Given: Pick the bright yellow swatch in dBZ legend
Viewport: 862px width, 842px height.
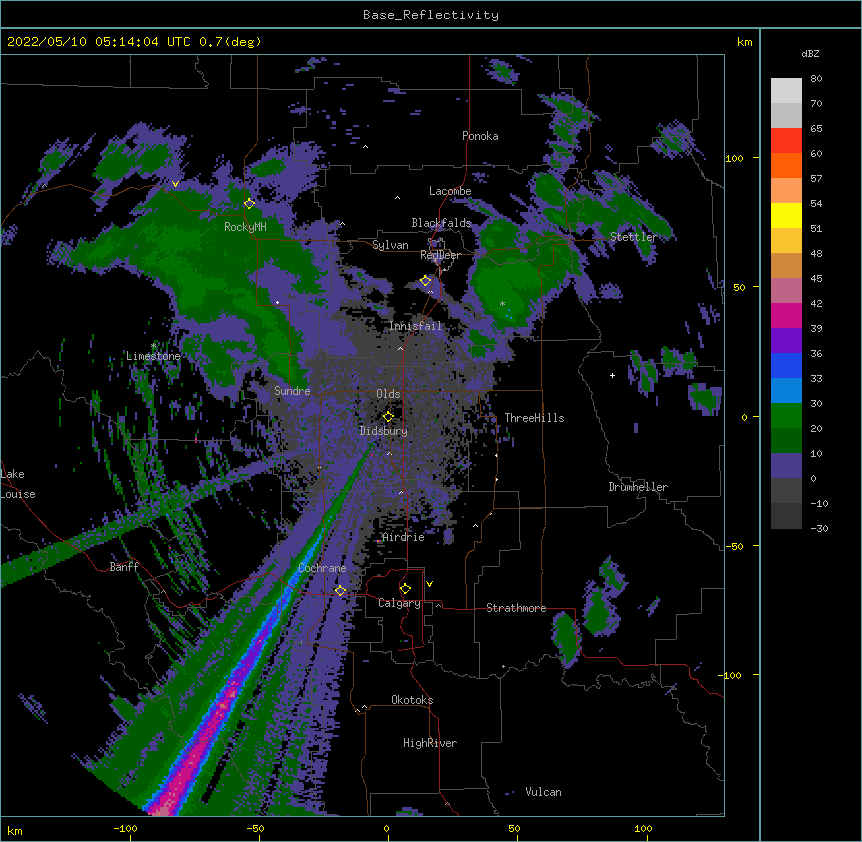Looking at the screenshot, I should (786, 215).
